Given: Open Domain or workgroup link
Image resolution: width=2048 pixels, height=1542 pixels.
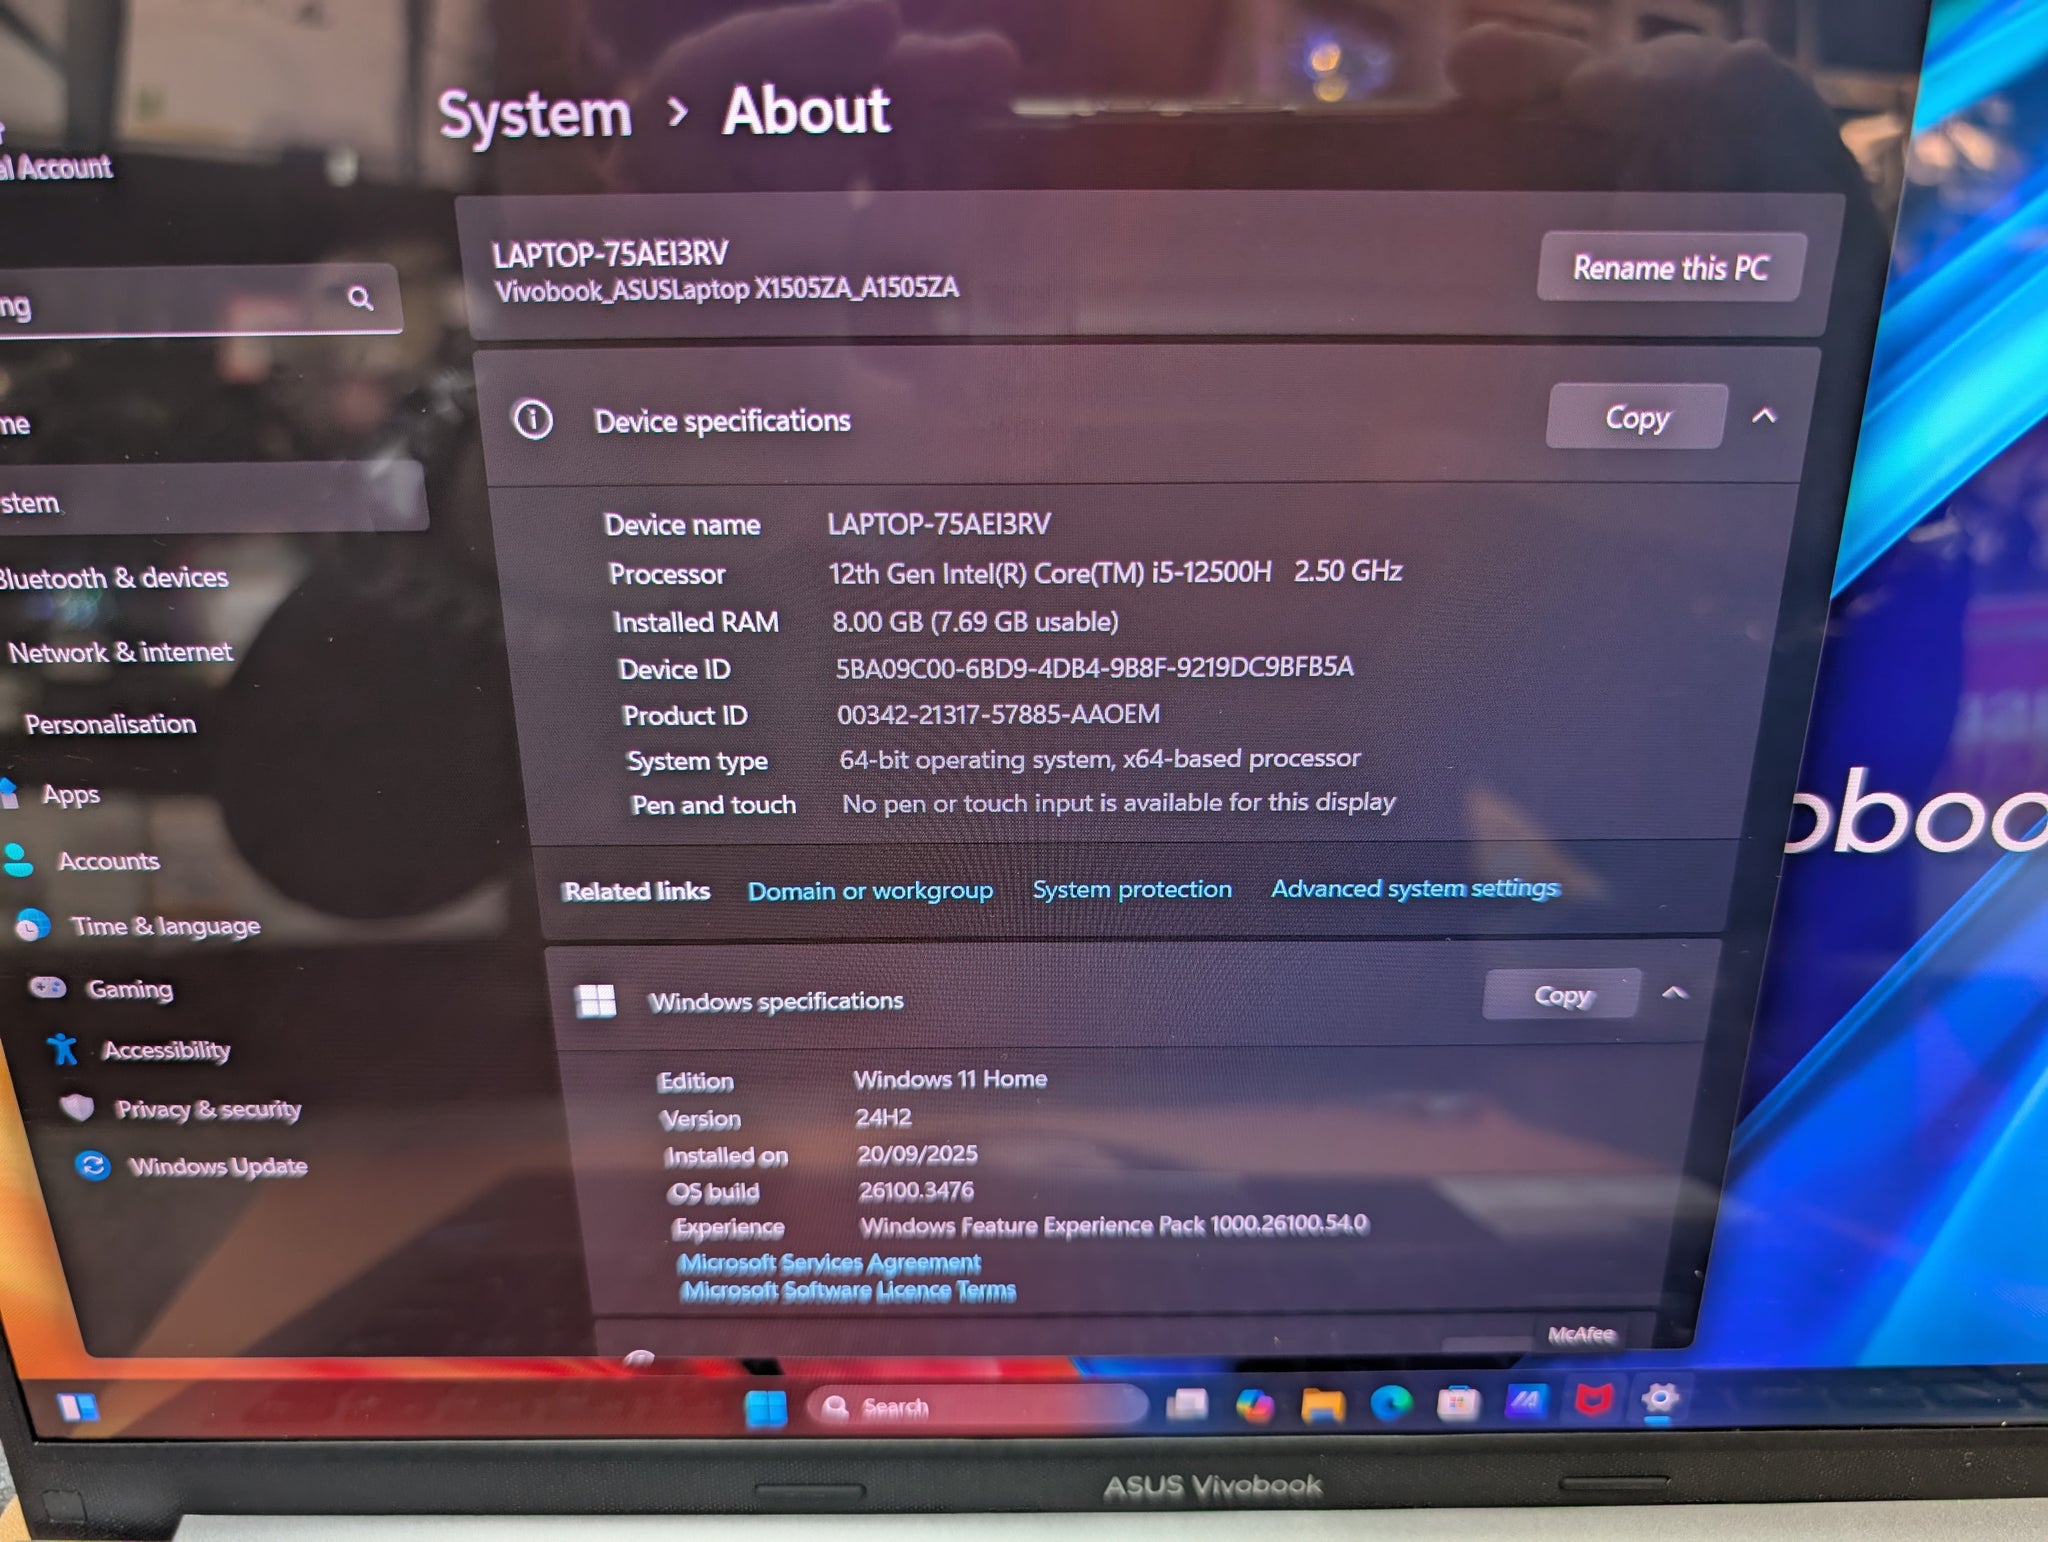Looking at the screenshot, I should [870, 891].
